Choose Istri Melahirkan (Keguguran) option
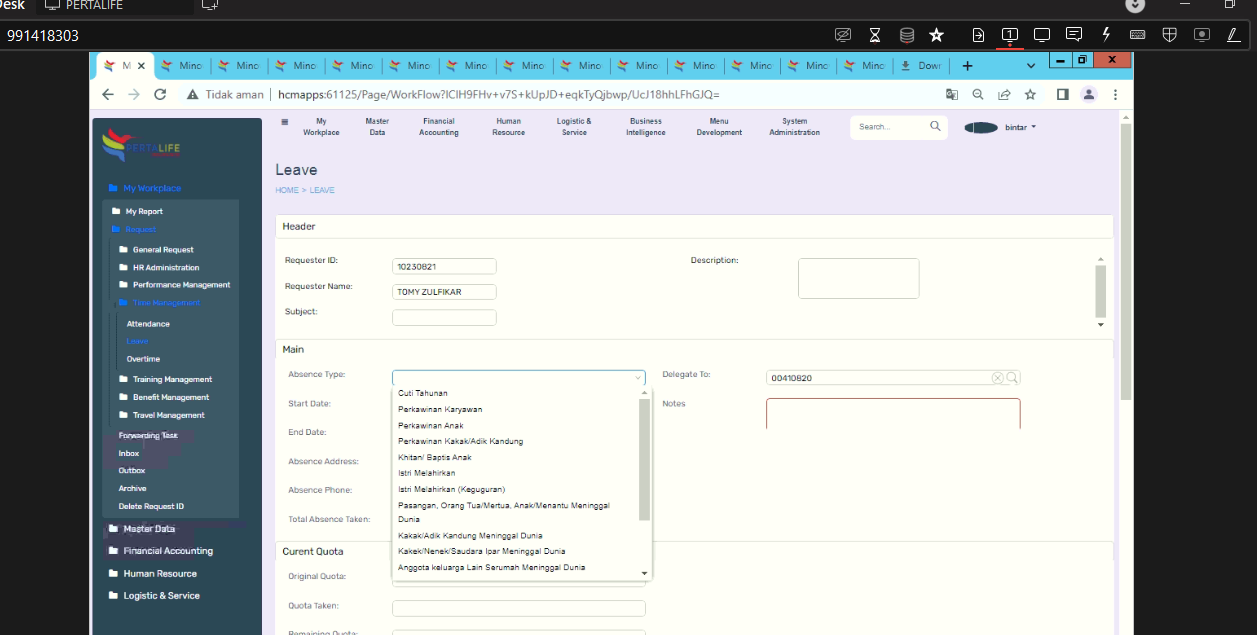This screenshot has height=635, width=1257. point(452,489)
